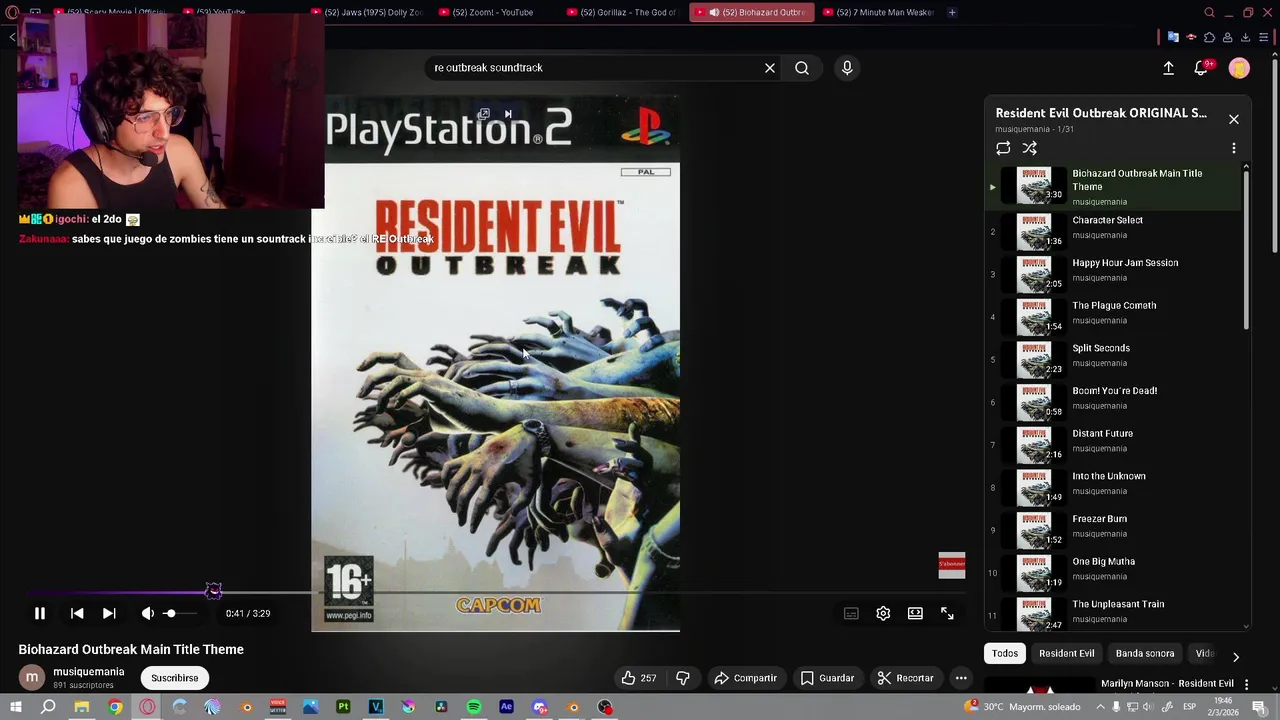Screen dimensions: 1280x720
Task: Select the Banda sonora filter chip
Action: pyautogui.click(x=1145, y=653)
